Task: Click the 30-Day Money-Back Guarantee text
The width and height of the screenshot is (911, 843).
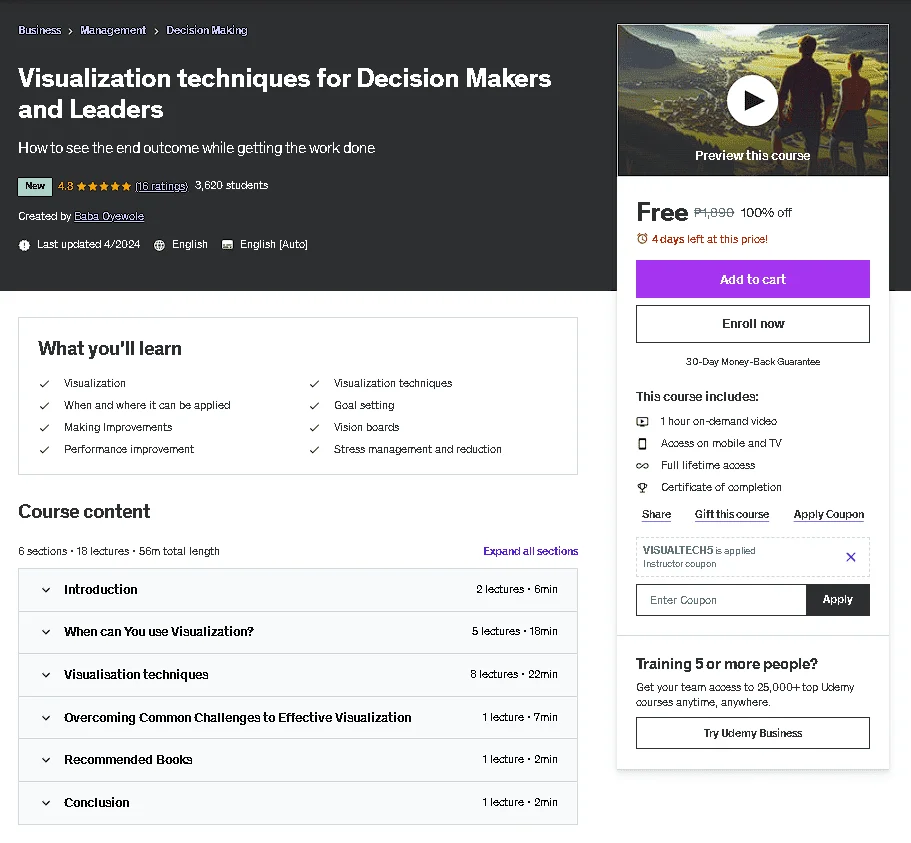Action: pos(752,362)
